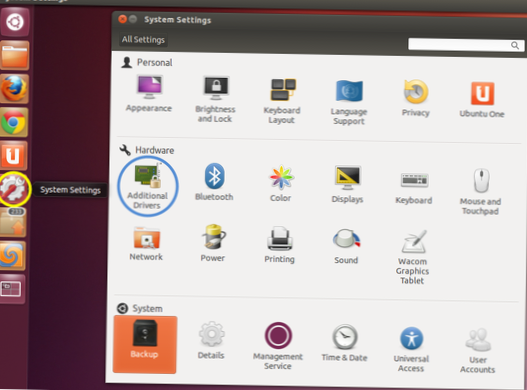The image size is (527, 390).
Task: Open Workspace Switcher in launcher
Action: pyautogui.click(x=11, y=289)
